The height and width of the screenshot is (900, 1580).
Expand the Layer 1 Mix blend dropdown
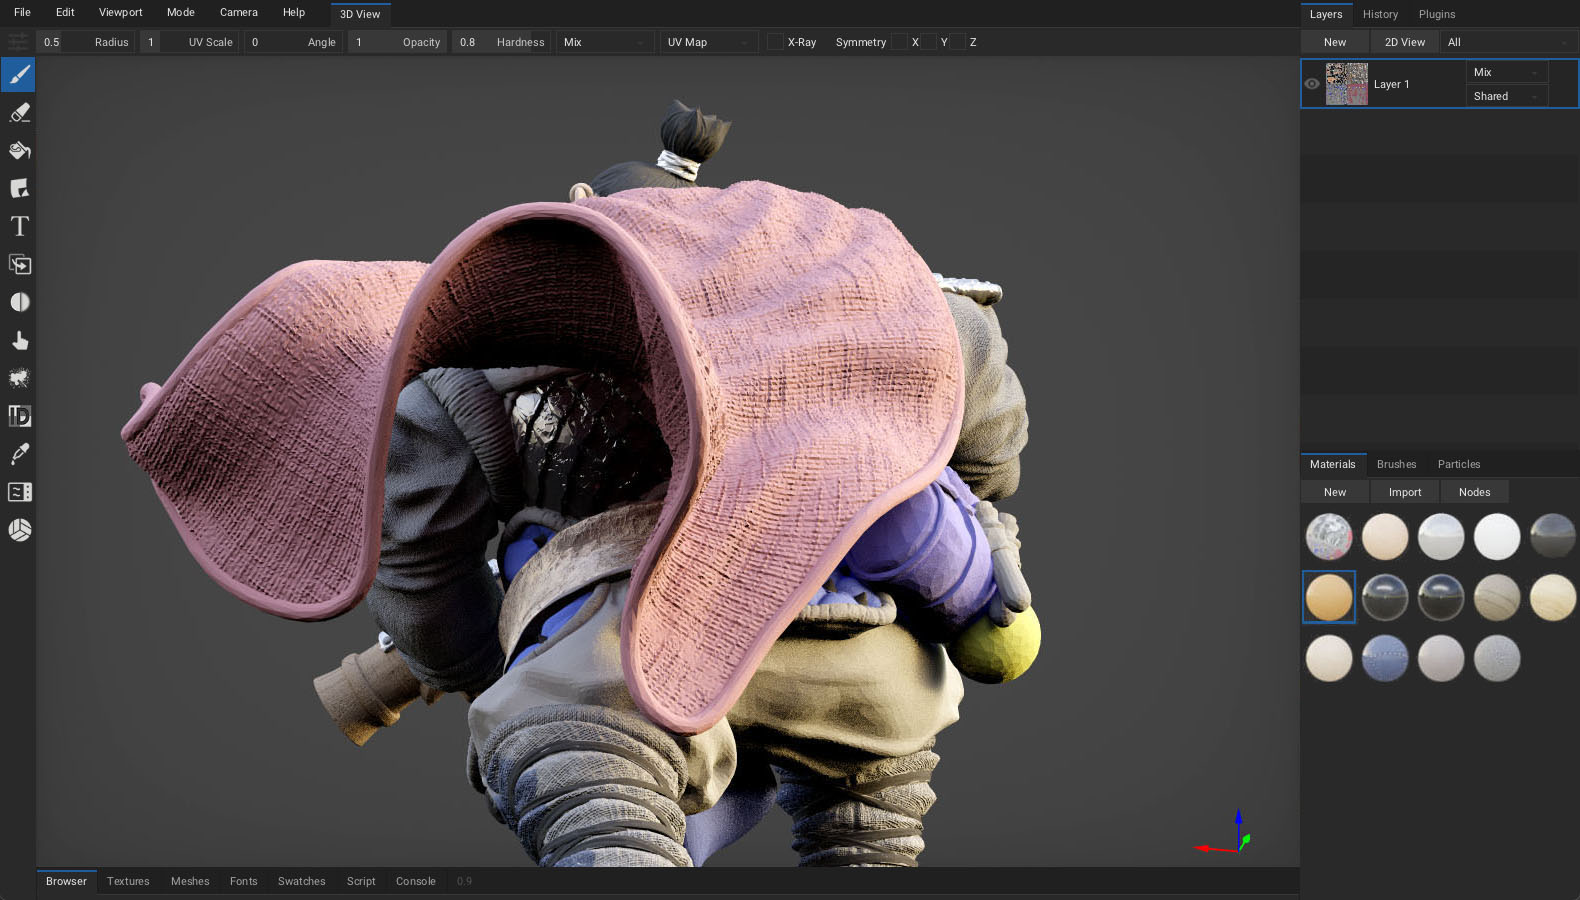(1506, 72)
